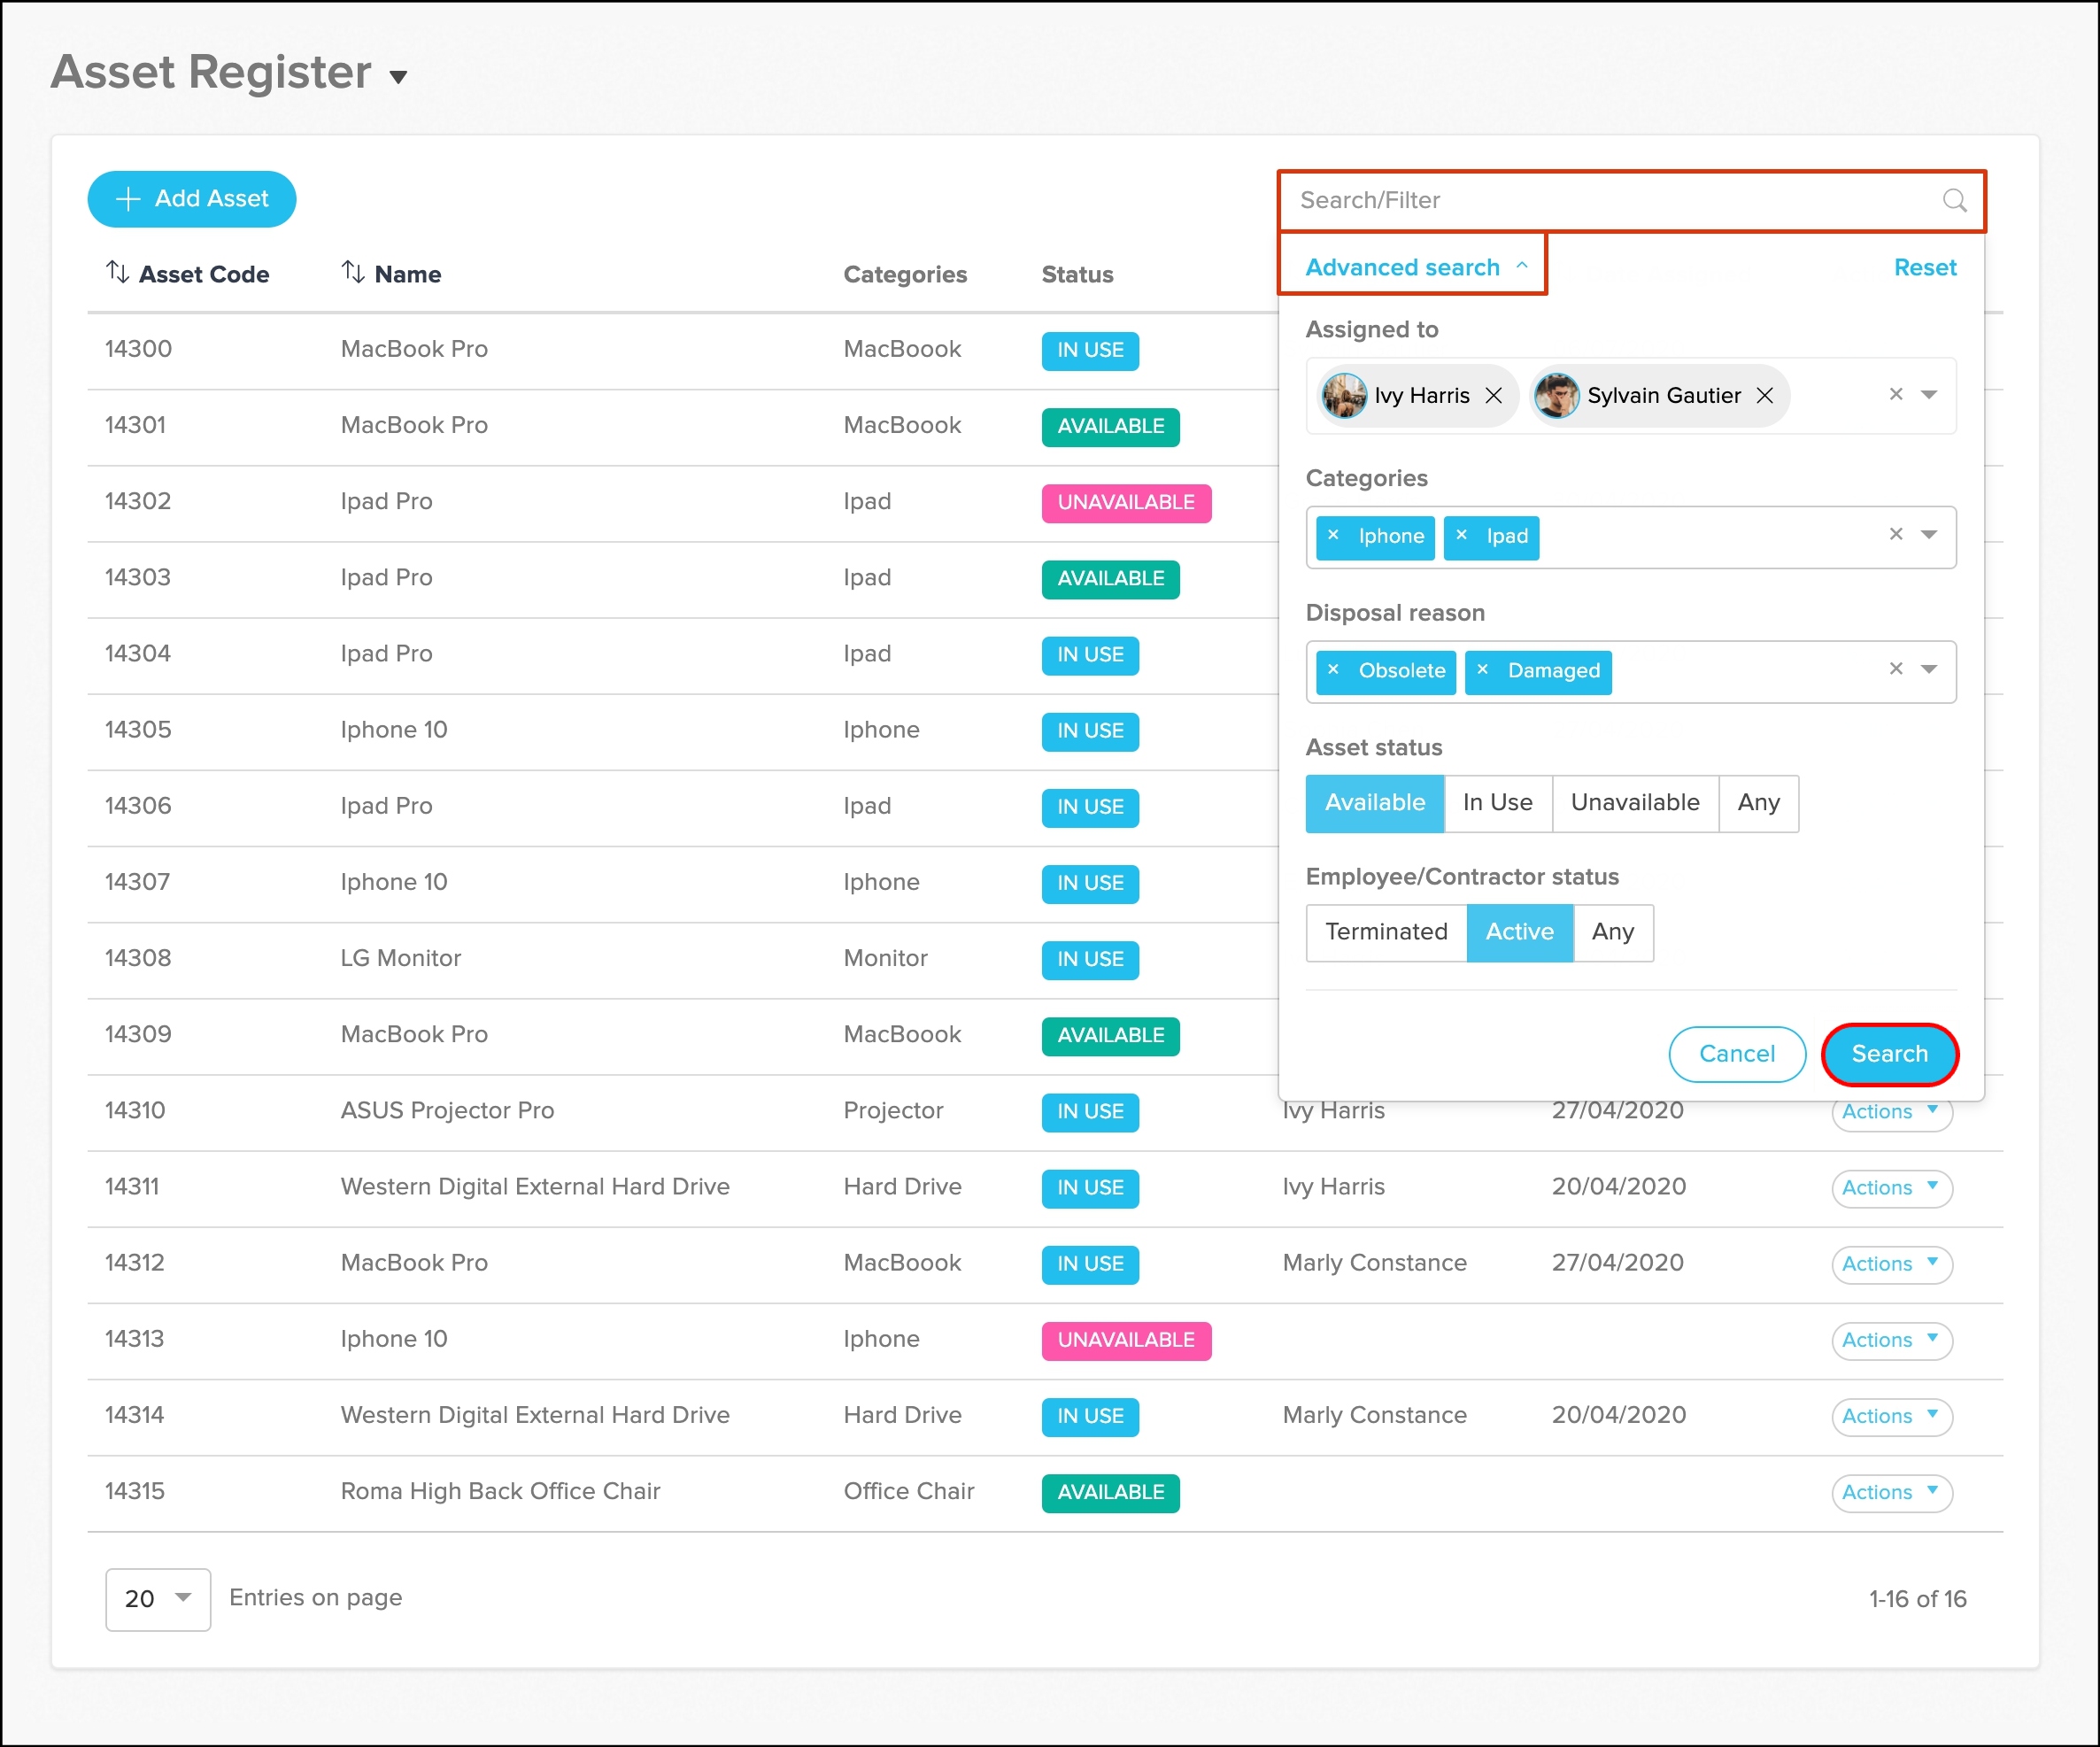
Task: Open Actions menu for asset 14313
Action: [1890, 1339]
